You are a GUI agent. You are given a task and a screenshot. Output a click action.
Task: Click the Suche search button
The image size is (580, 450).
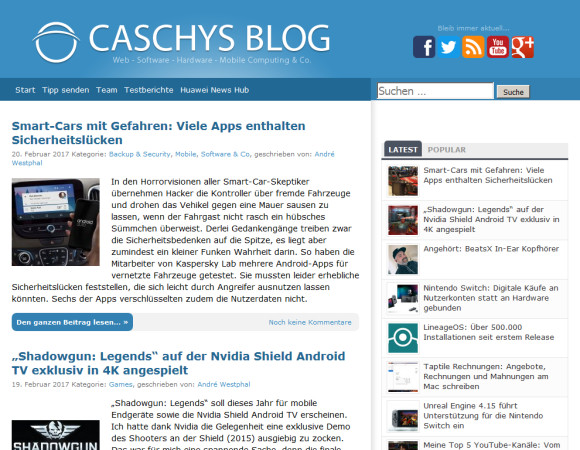(513, 92)
